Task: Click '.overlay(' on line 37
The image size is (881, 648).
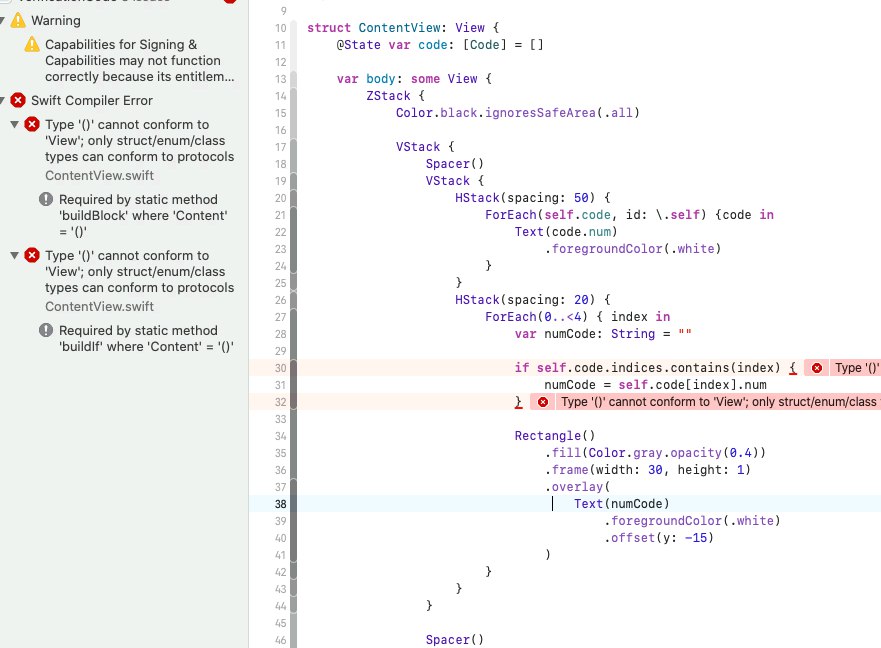Action: 577,487
